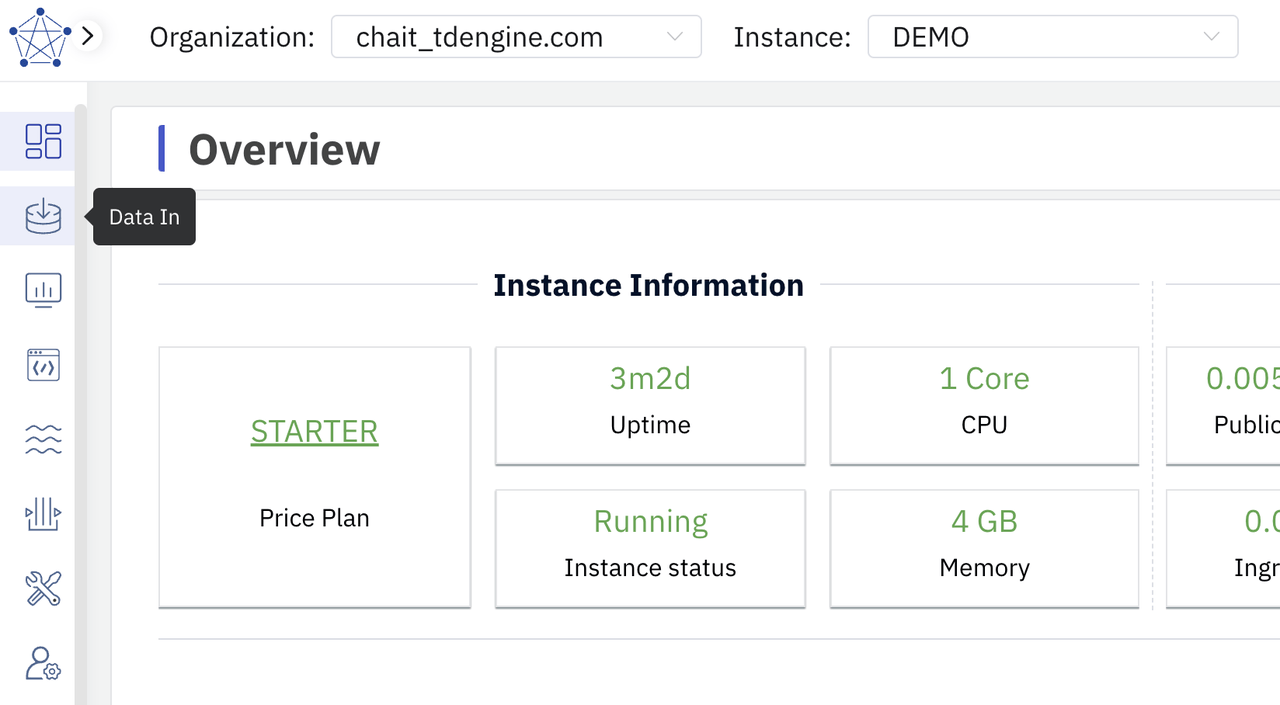Image resolution: width=1280 pixels, height=705 pixels.
Task: Click the 4 GB Memory card
Action: 984,547
